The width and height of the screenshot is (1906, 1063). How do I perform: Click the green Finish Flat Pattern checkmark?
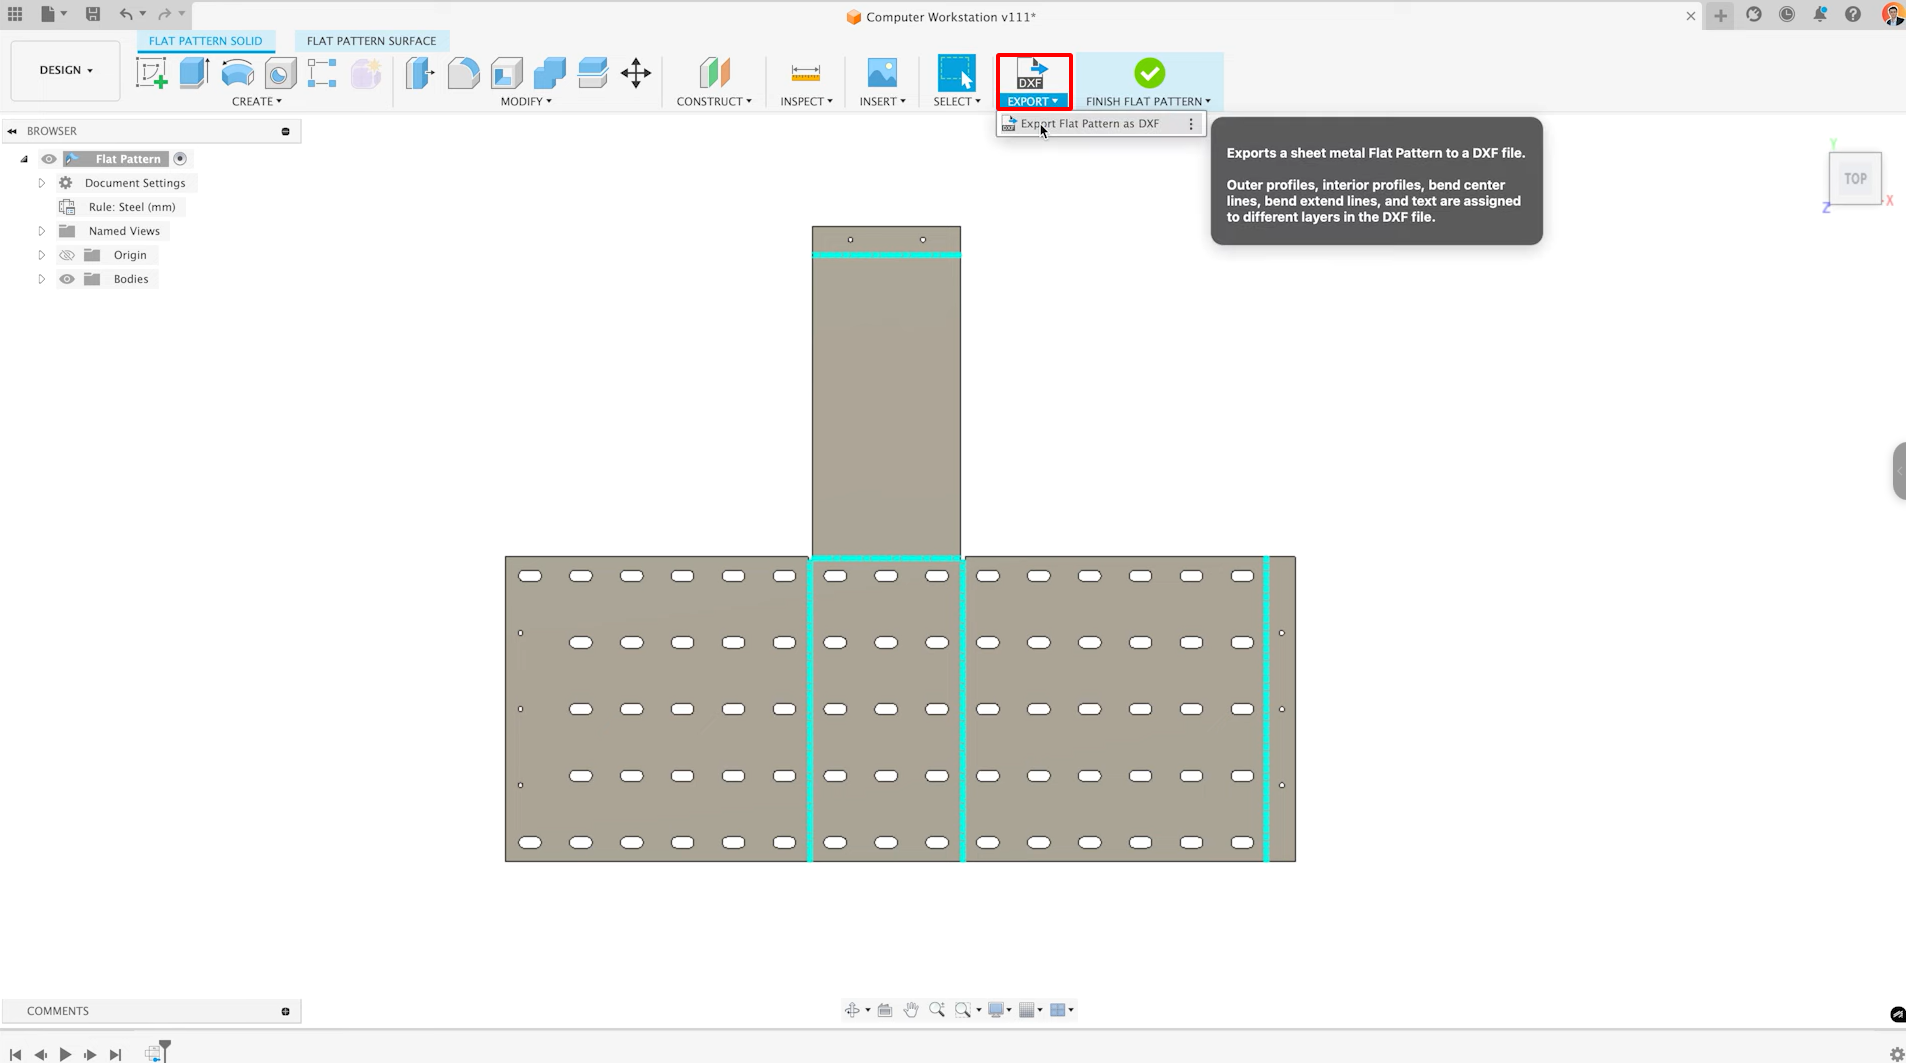[1149, 73]
